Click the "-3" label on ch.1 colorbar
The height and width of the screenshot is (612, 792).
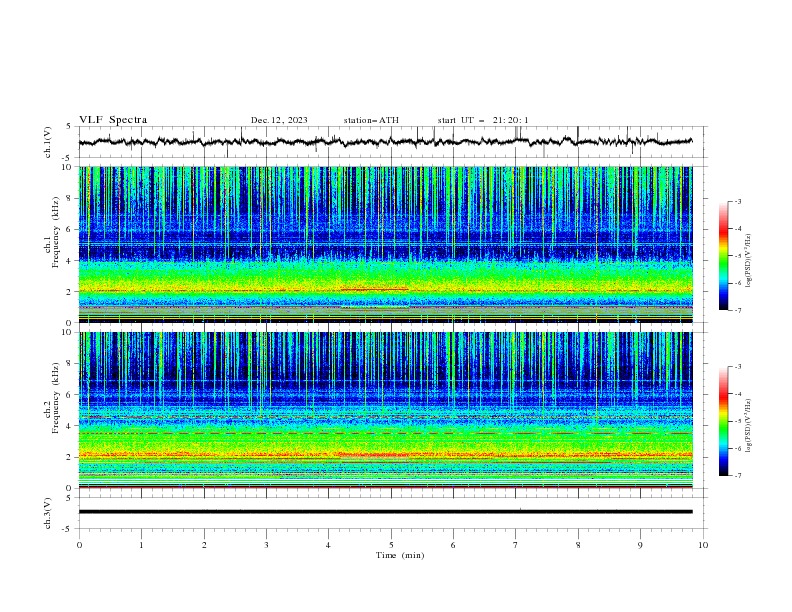(737, 201)
